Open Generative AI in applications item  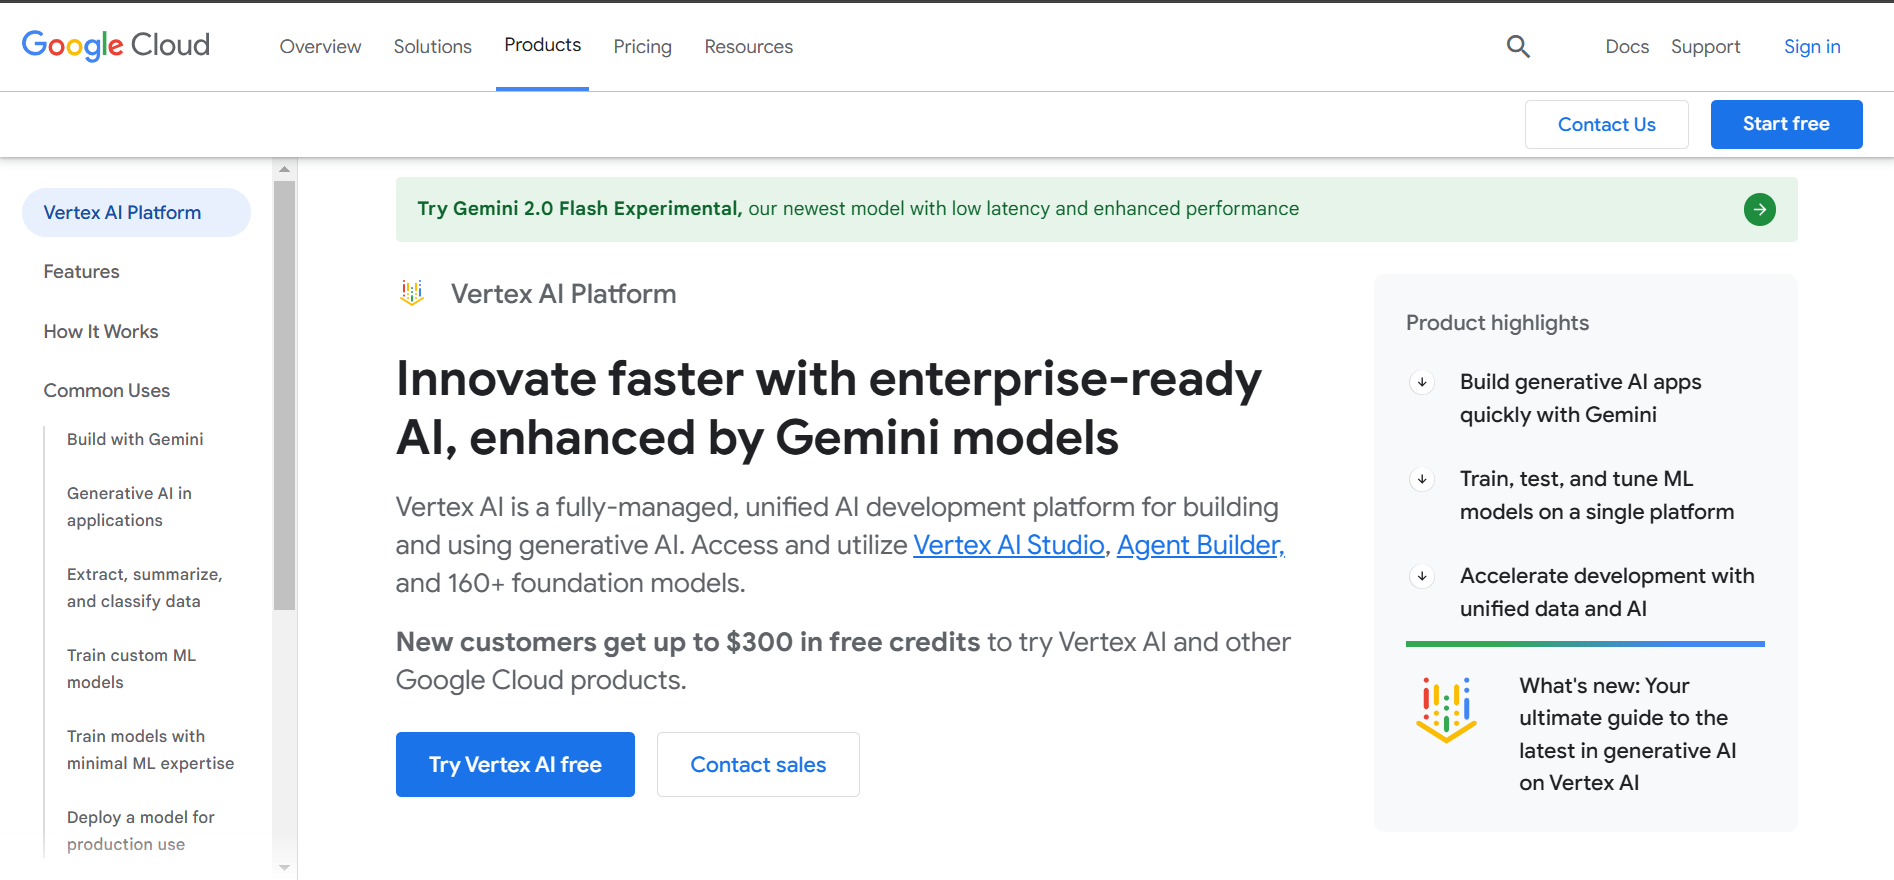pyautogui.click(x=129, y=506)
